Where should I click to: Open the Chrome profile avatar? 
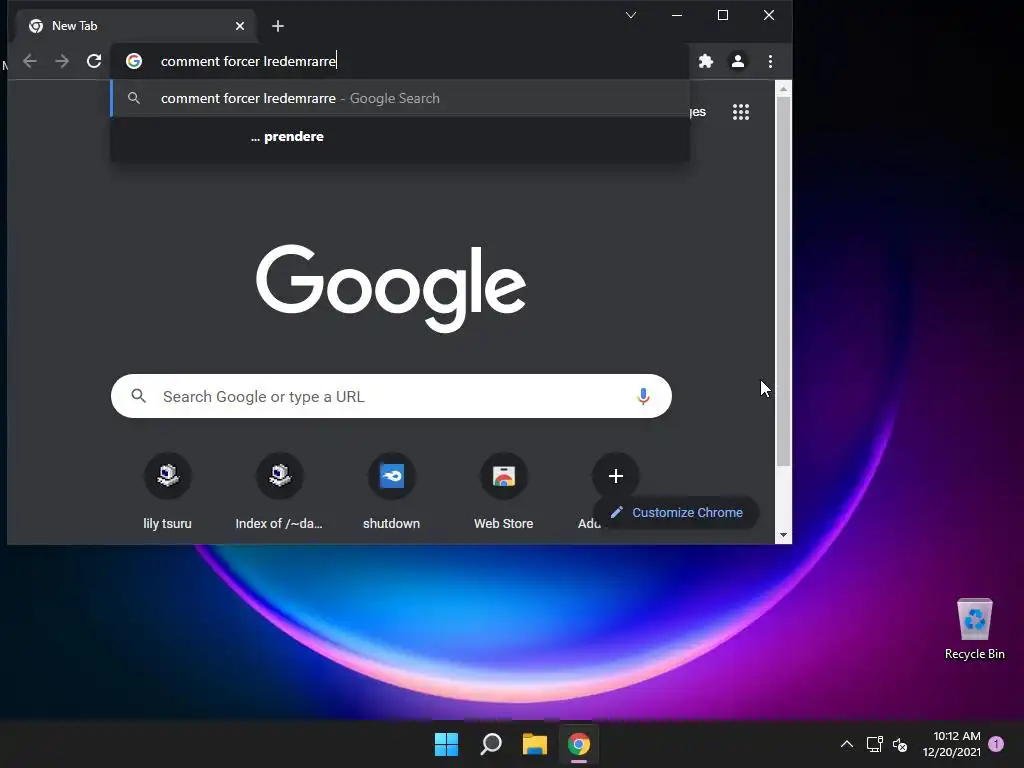[738, 61]
